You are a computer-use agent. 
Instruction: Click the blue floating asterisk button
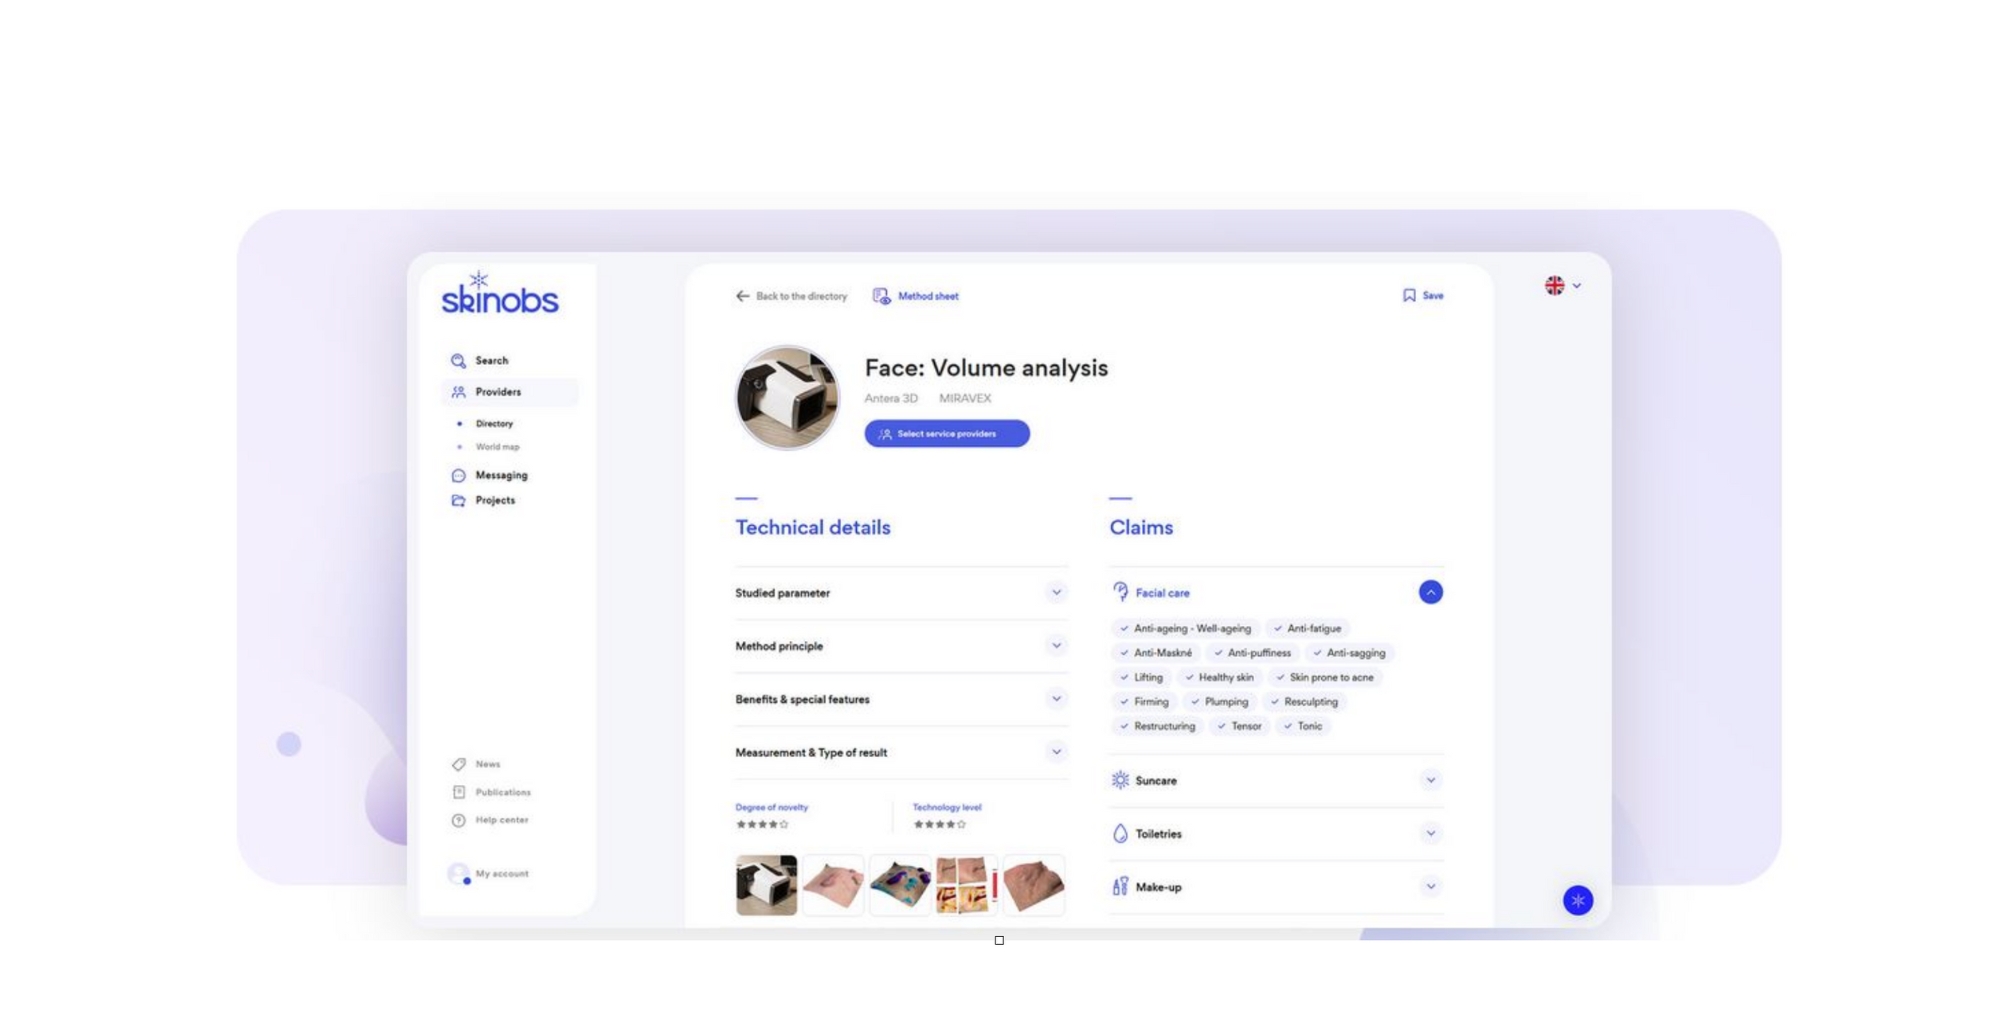pyautogui.click(x=1578, y=900)
